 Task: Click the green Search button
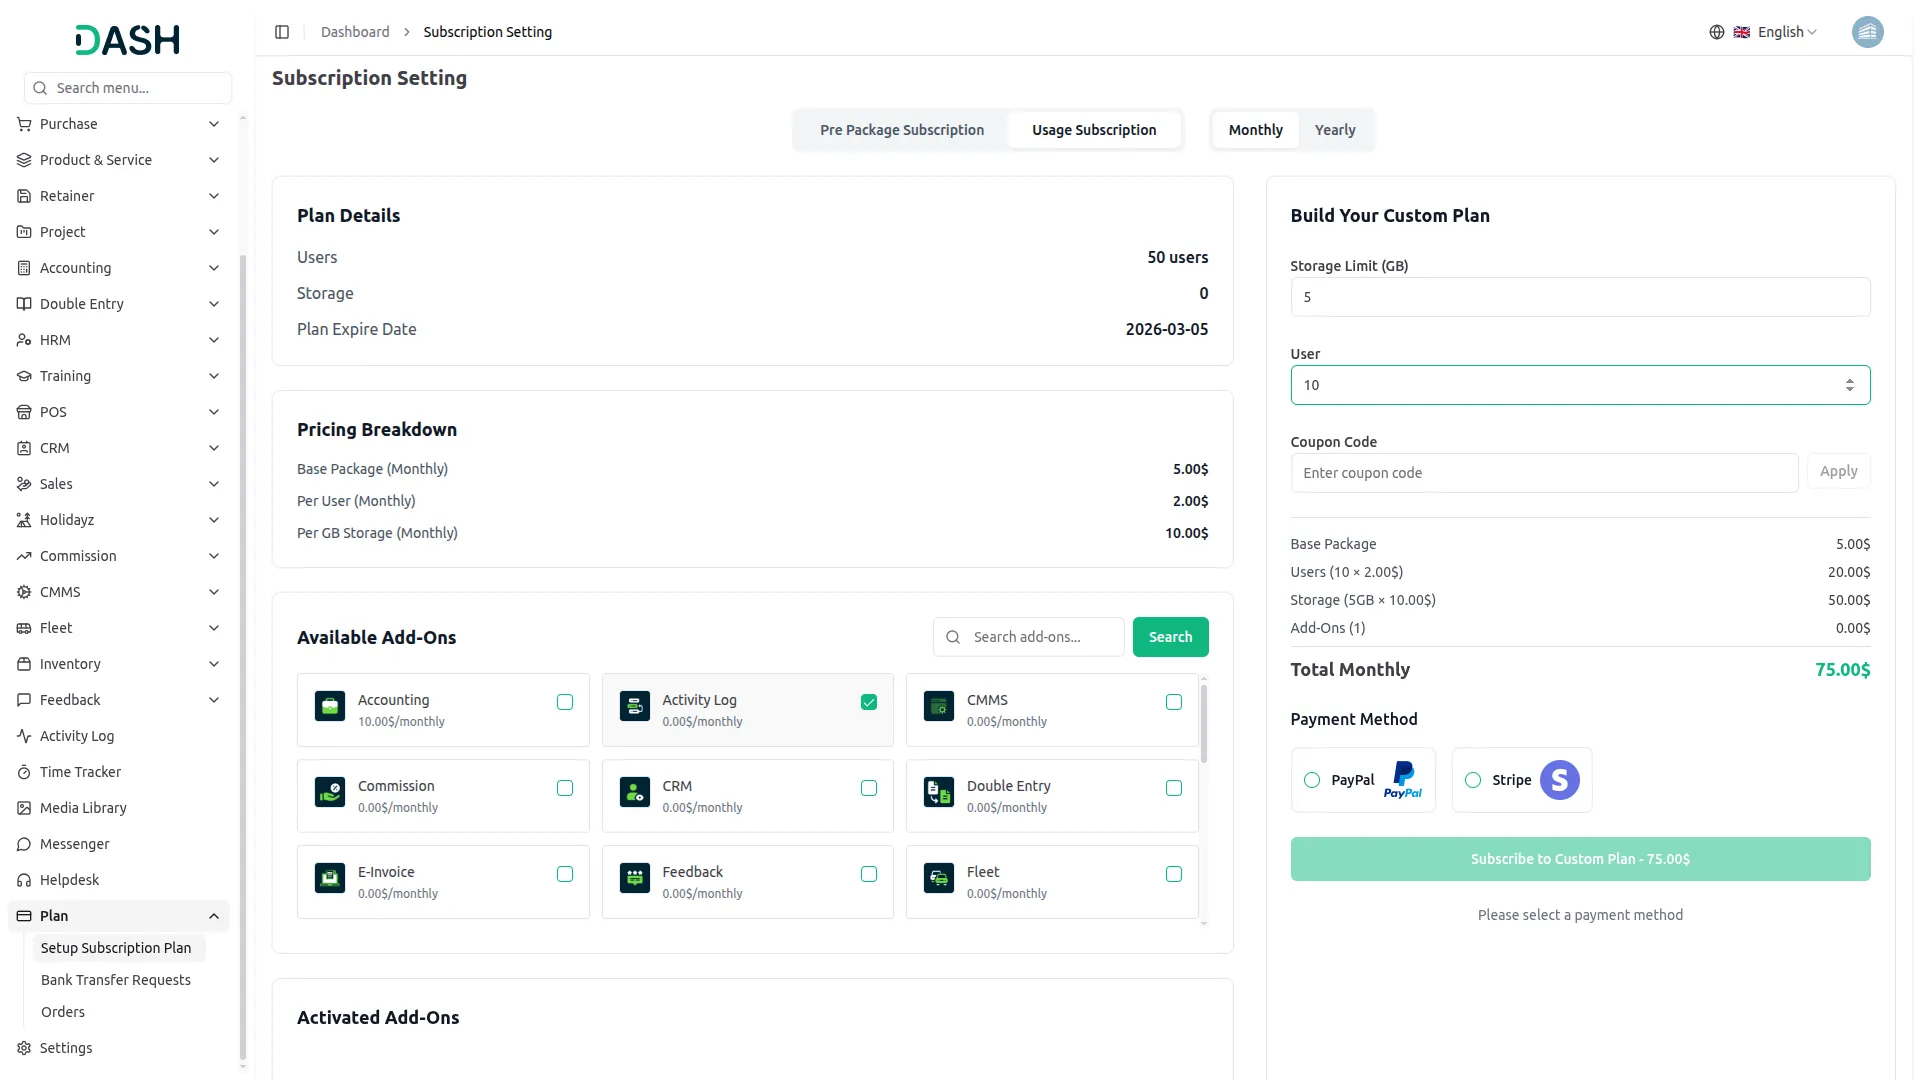click(x=1170, y=637)
